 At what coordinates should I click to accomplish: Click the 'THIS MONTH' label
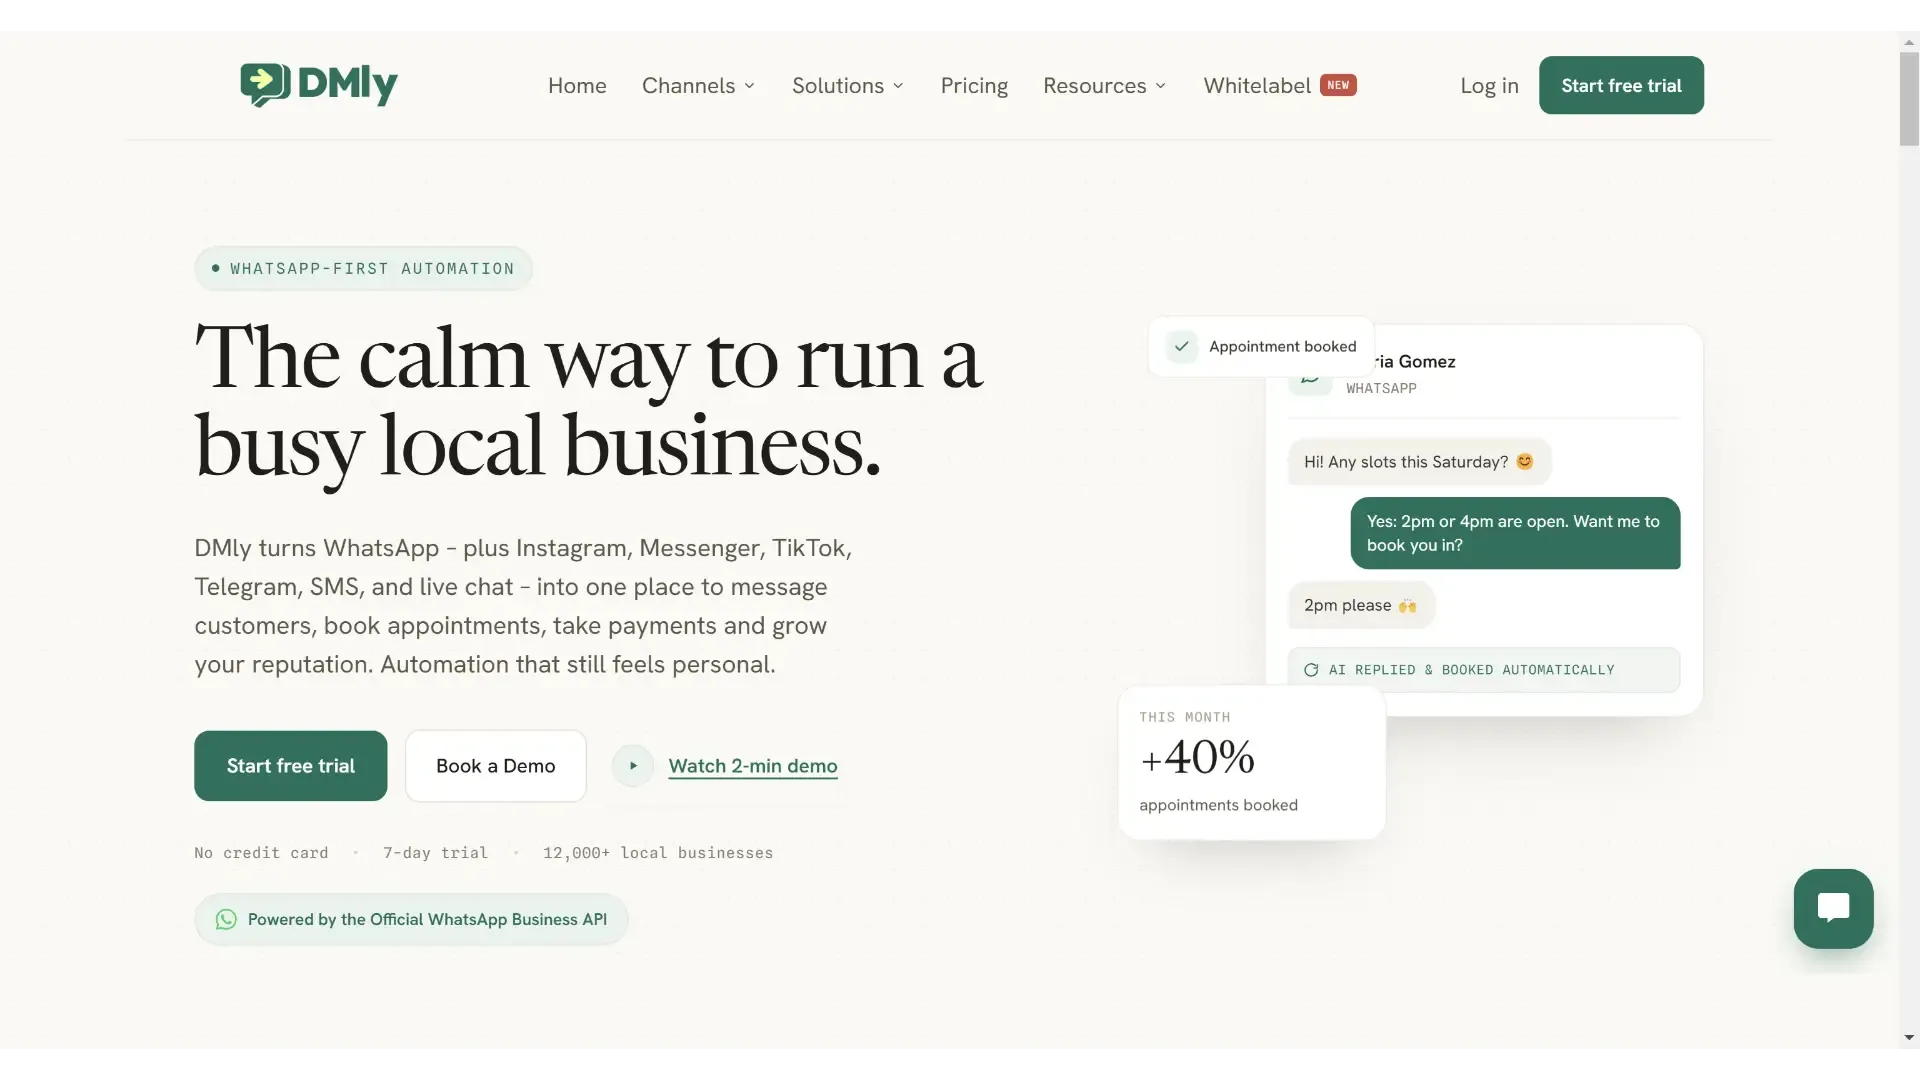point(1185,717)
